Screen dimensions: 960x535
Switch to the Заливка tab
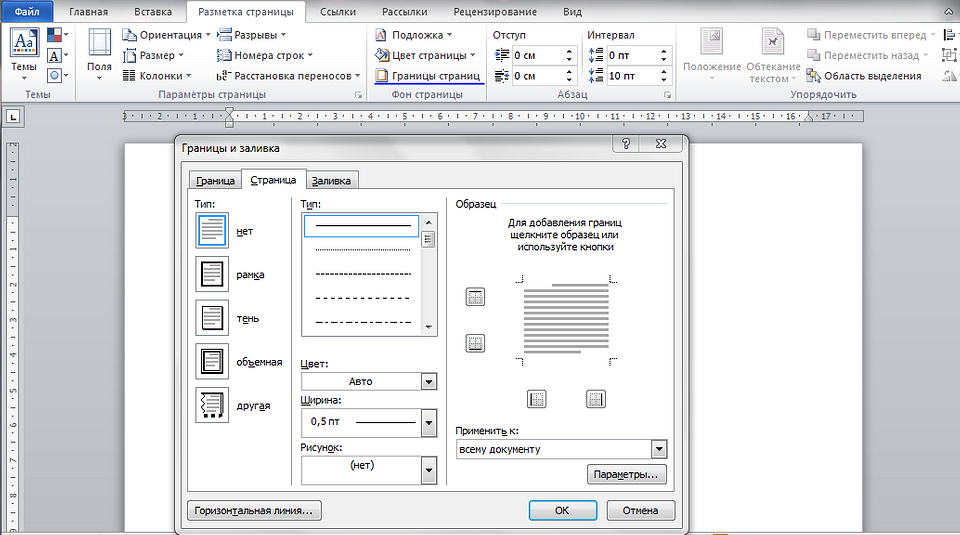(x=332, y=181)
